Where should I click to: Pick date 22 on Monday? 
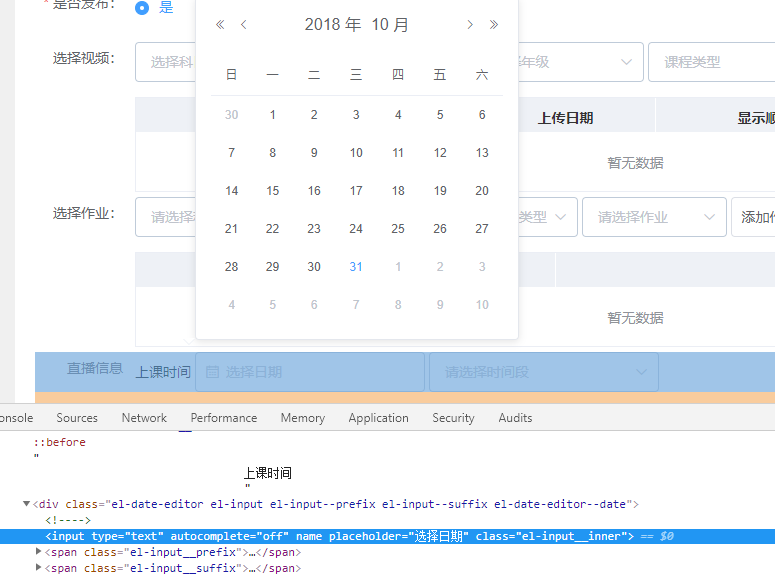(272, 229)
